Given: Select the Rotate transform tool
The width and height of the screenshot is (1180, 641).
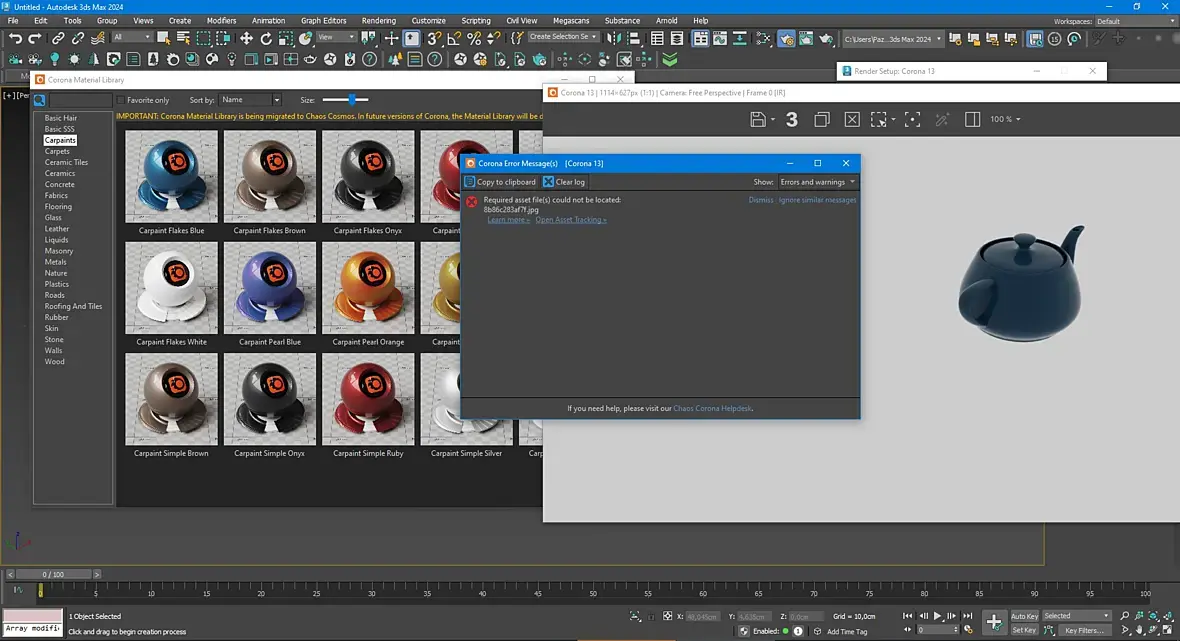Looking at the screenshot, I should coord(266,38).
